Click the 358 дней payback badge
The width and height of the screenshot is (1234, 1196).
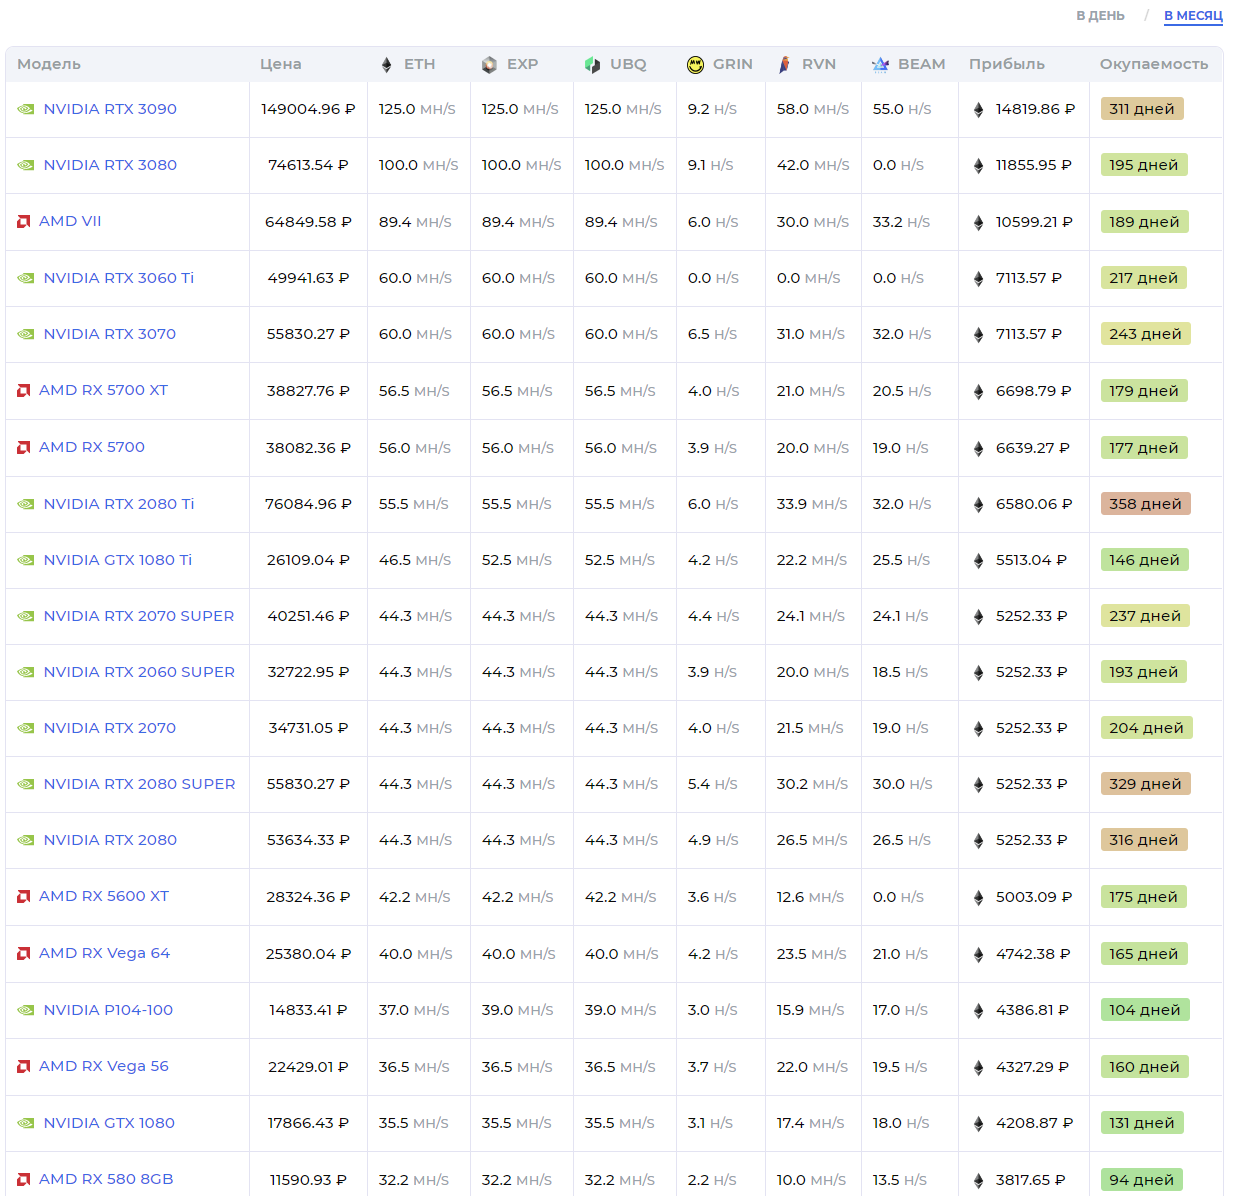[1146, 504]
